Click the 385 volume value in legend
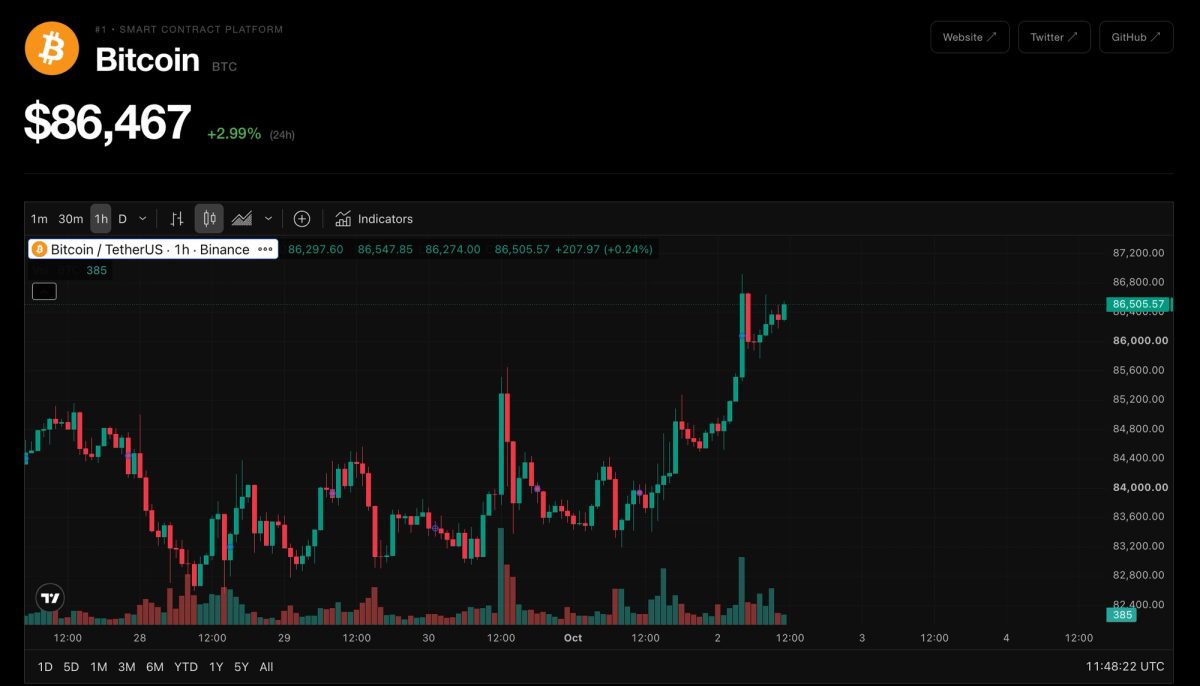The image size is (1200, 686). [97, 270]
